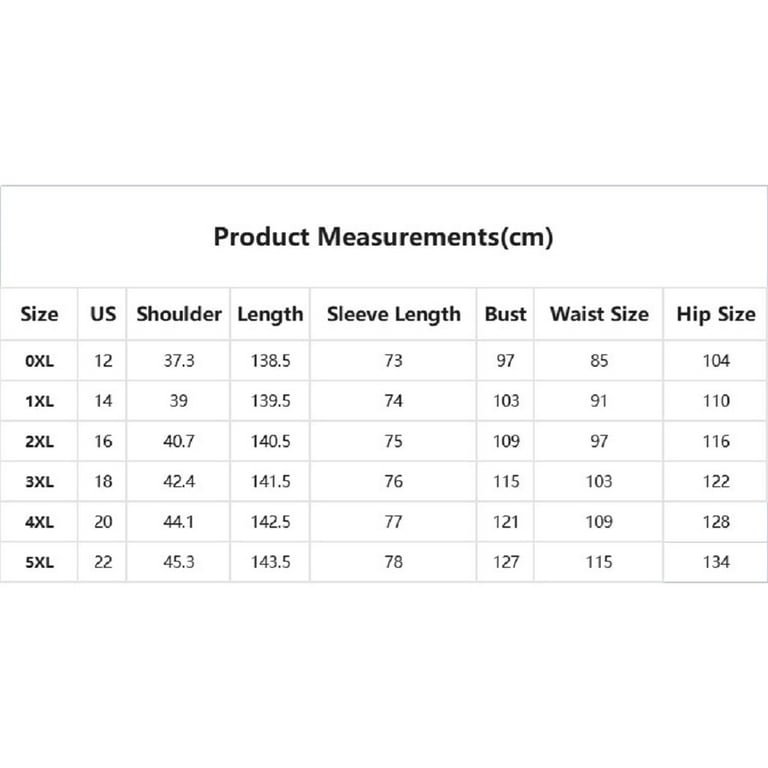Click the Shoulder column header
Viewport: 768px width, 768px height.
click(179, 314)
